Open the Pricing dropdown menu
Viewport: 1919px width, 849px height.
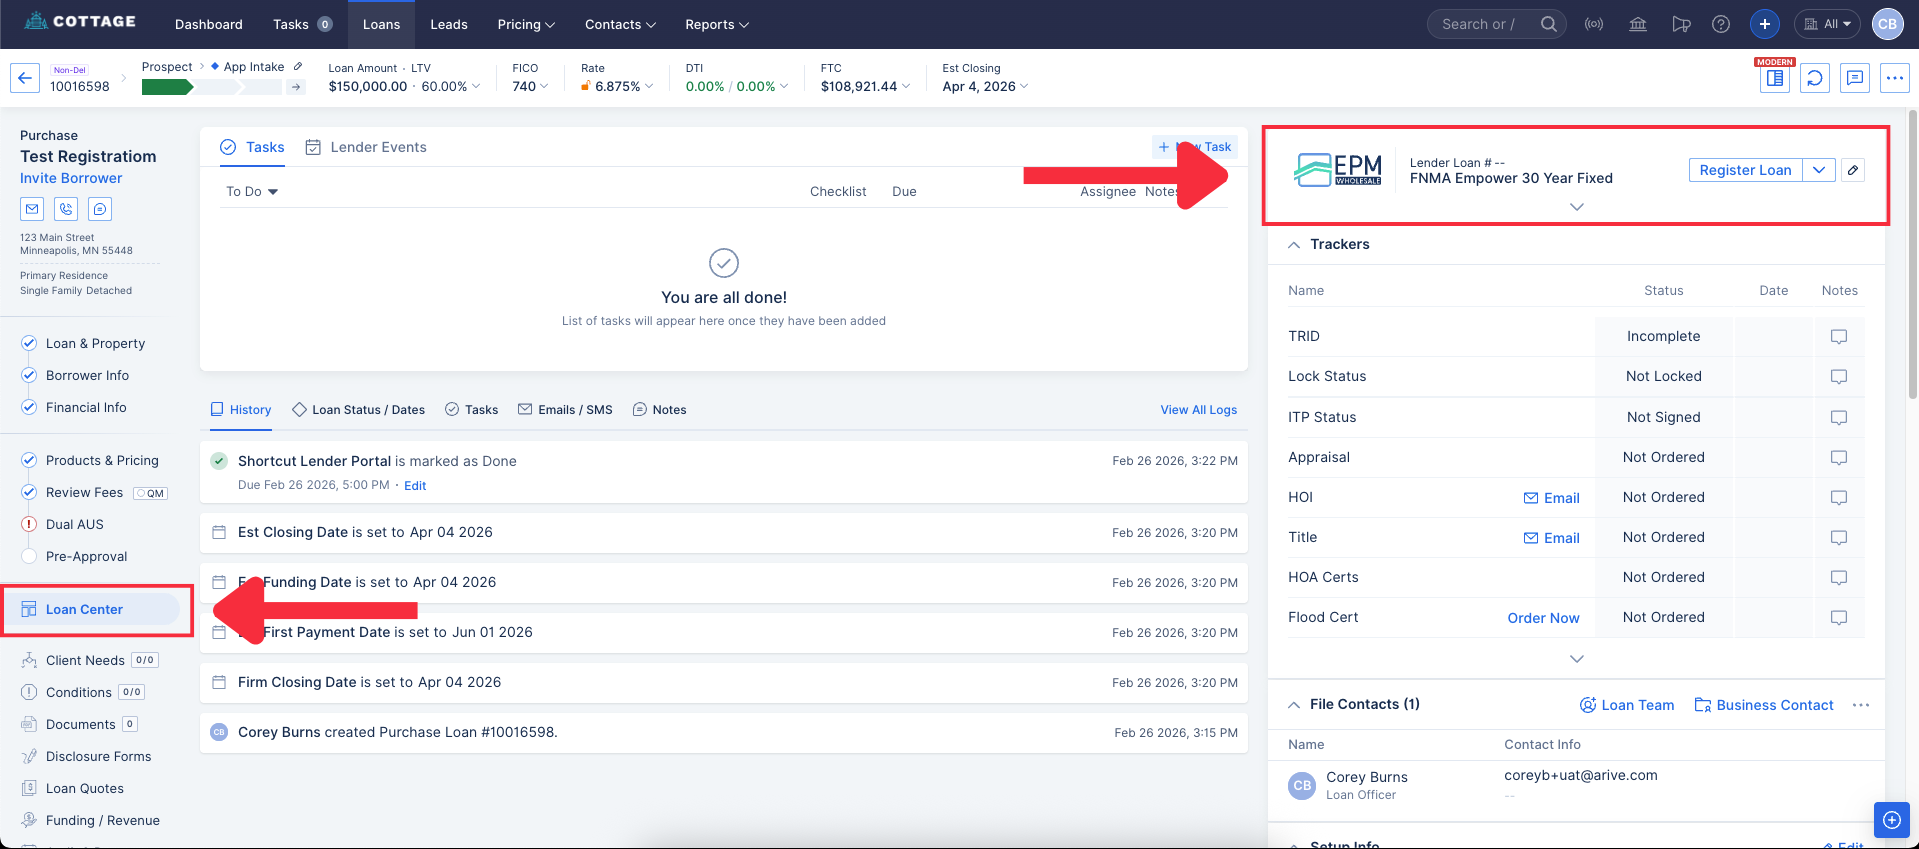click(x=526, y=24)
